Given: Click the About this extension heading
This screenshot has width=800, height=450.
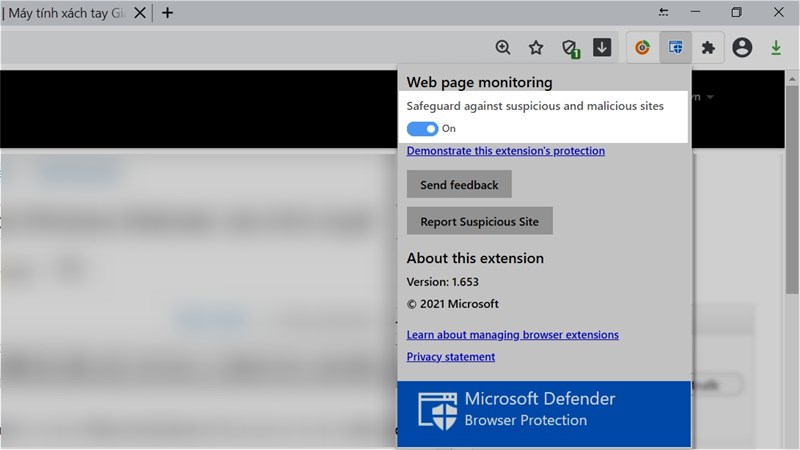Looking at the screenshot, I should [x=475, y=258].
